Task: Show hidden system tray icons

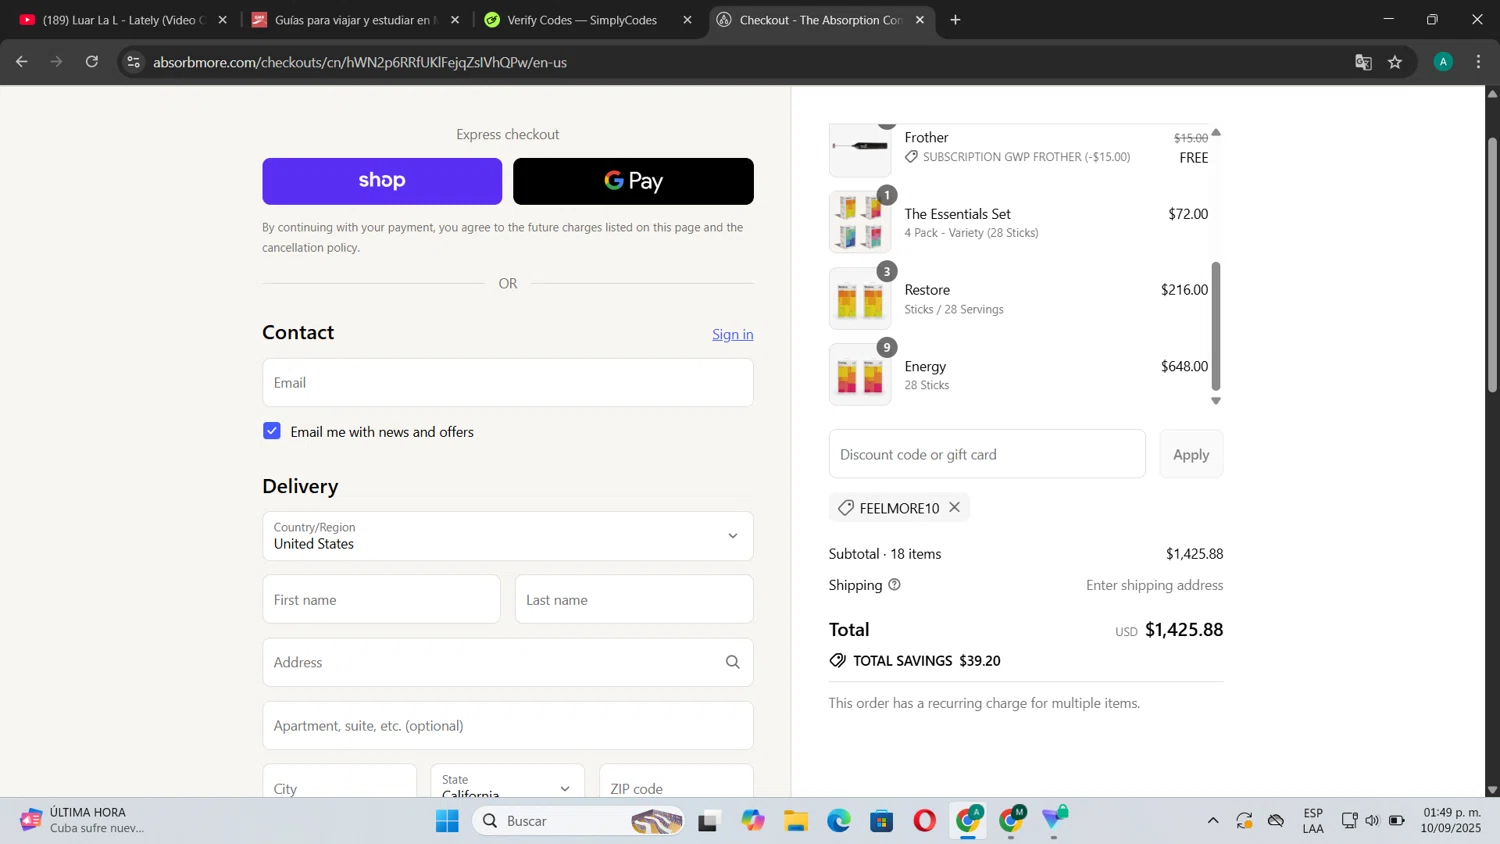Action: 1213,821
